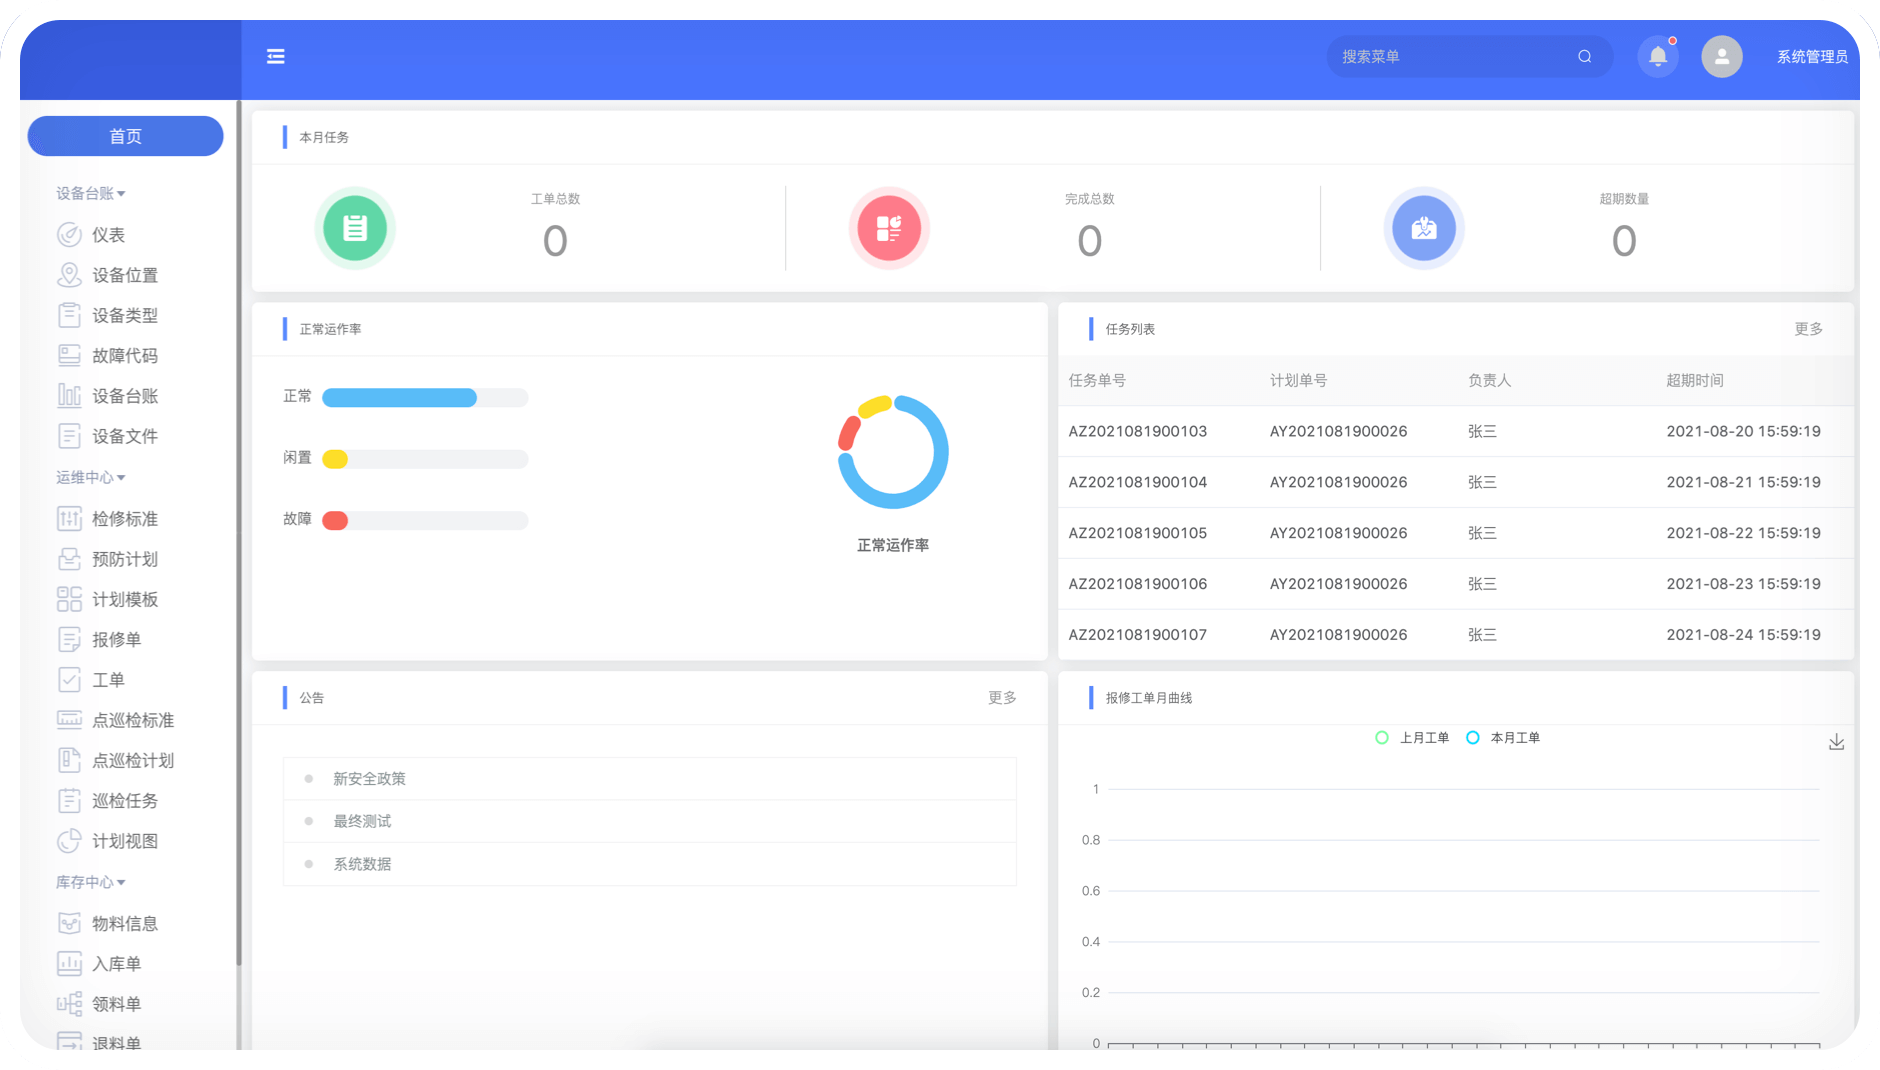Click the blue 正常 progress bar
The height and width of the screenshot is (1070, 1880).
[399, 398]
